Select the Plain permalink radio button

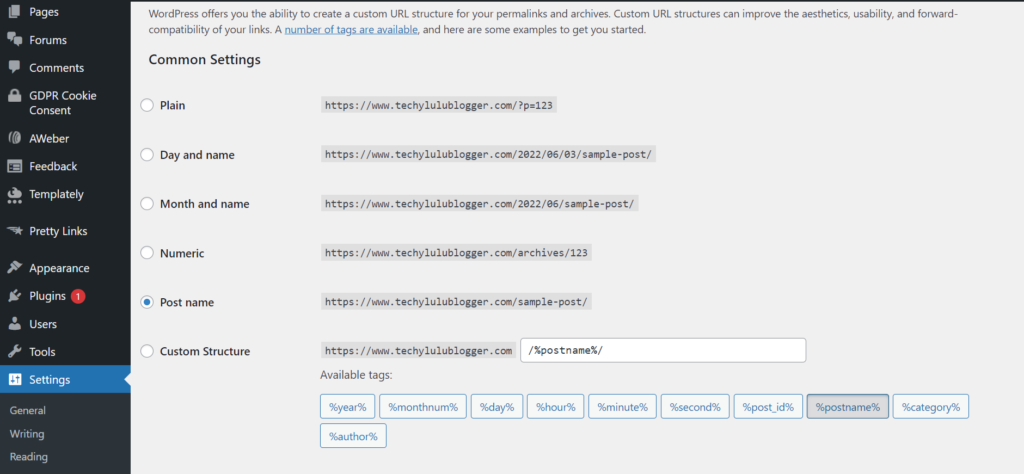148,105
